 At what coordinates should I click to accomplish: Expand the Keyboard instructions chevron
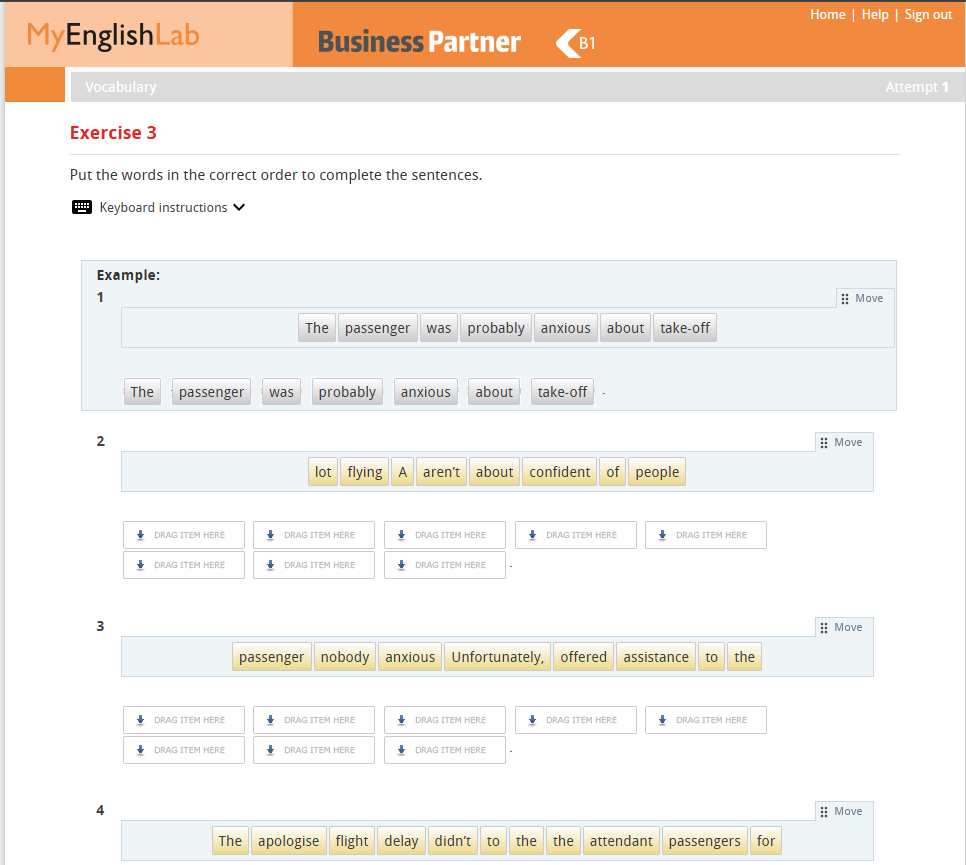(239, 208)
